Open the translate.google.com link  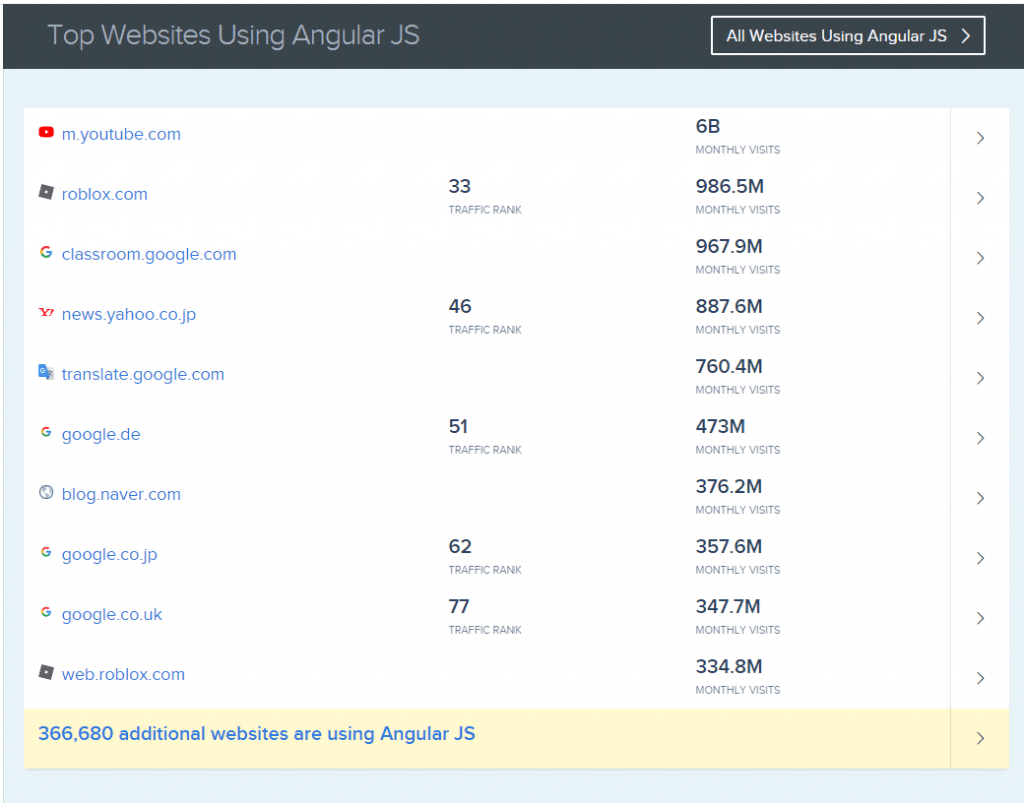(x=143, y=374)
